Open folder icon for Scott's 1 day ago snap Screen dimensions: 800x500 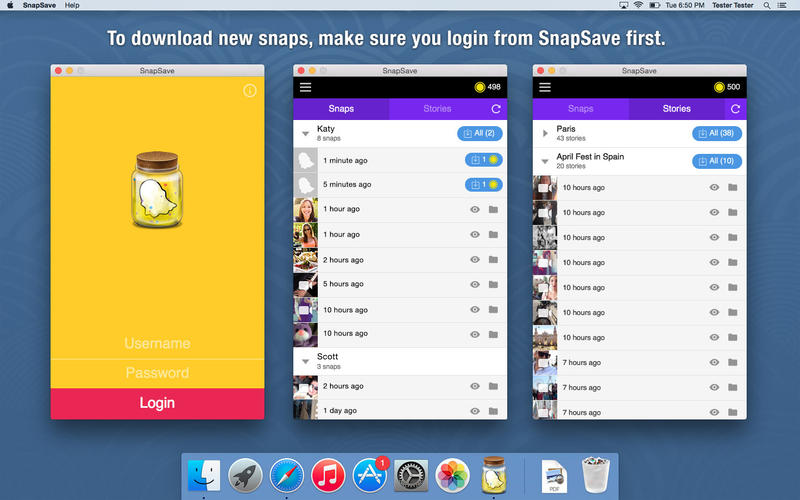(493, 410)
